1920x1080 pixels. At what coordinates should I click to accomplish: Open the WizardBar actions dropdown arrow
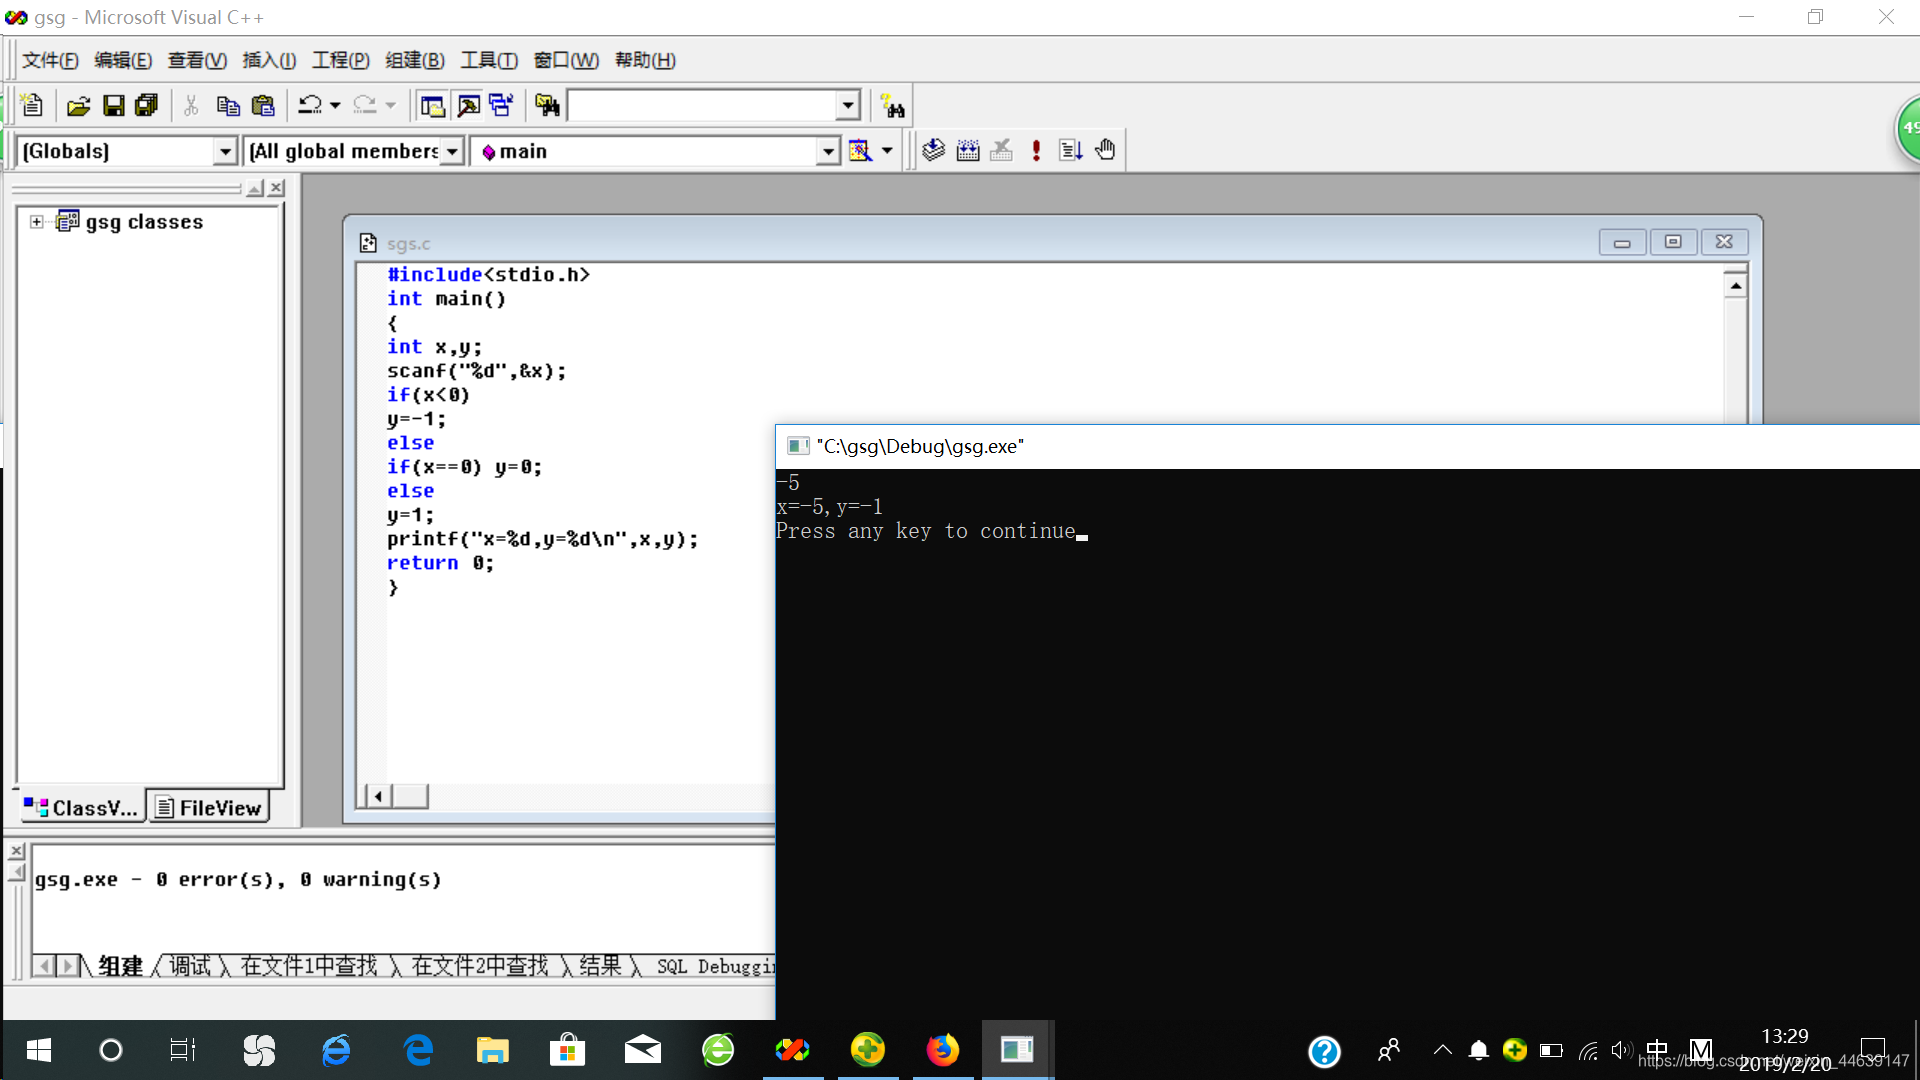pyautogui.click(x=887, y=151)
